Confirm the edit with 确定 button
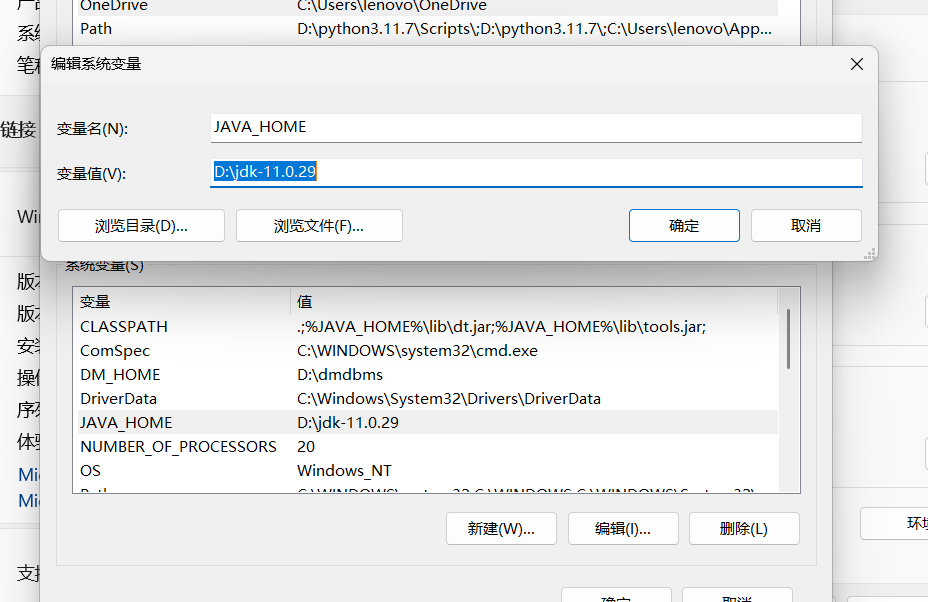 (x=684, y=226)
